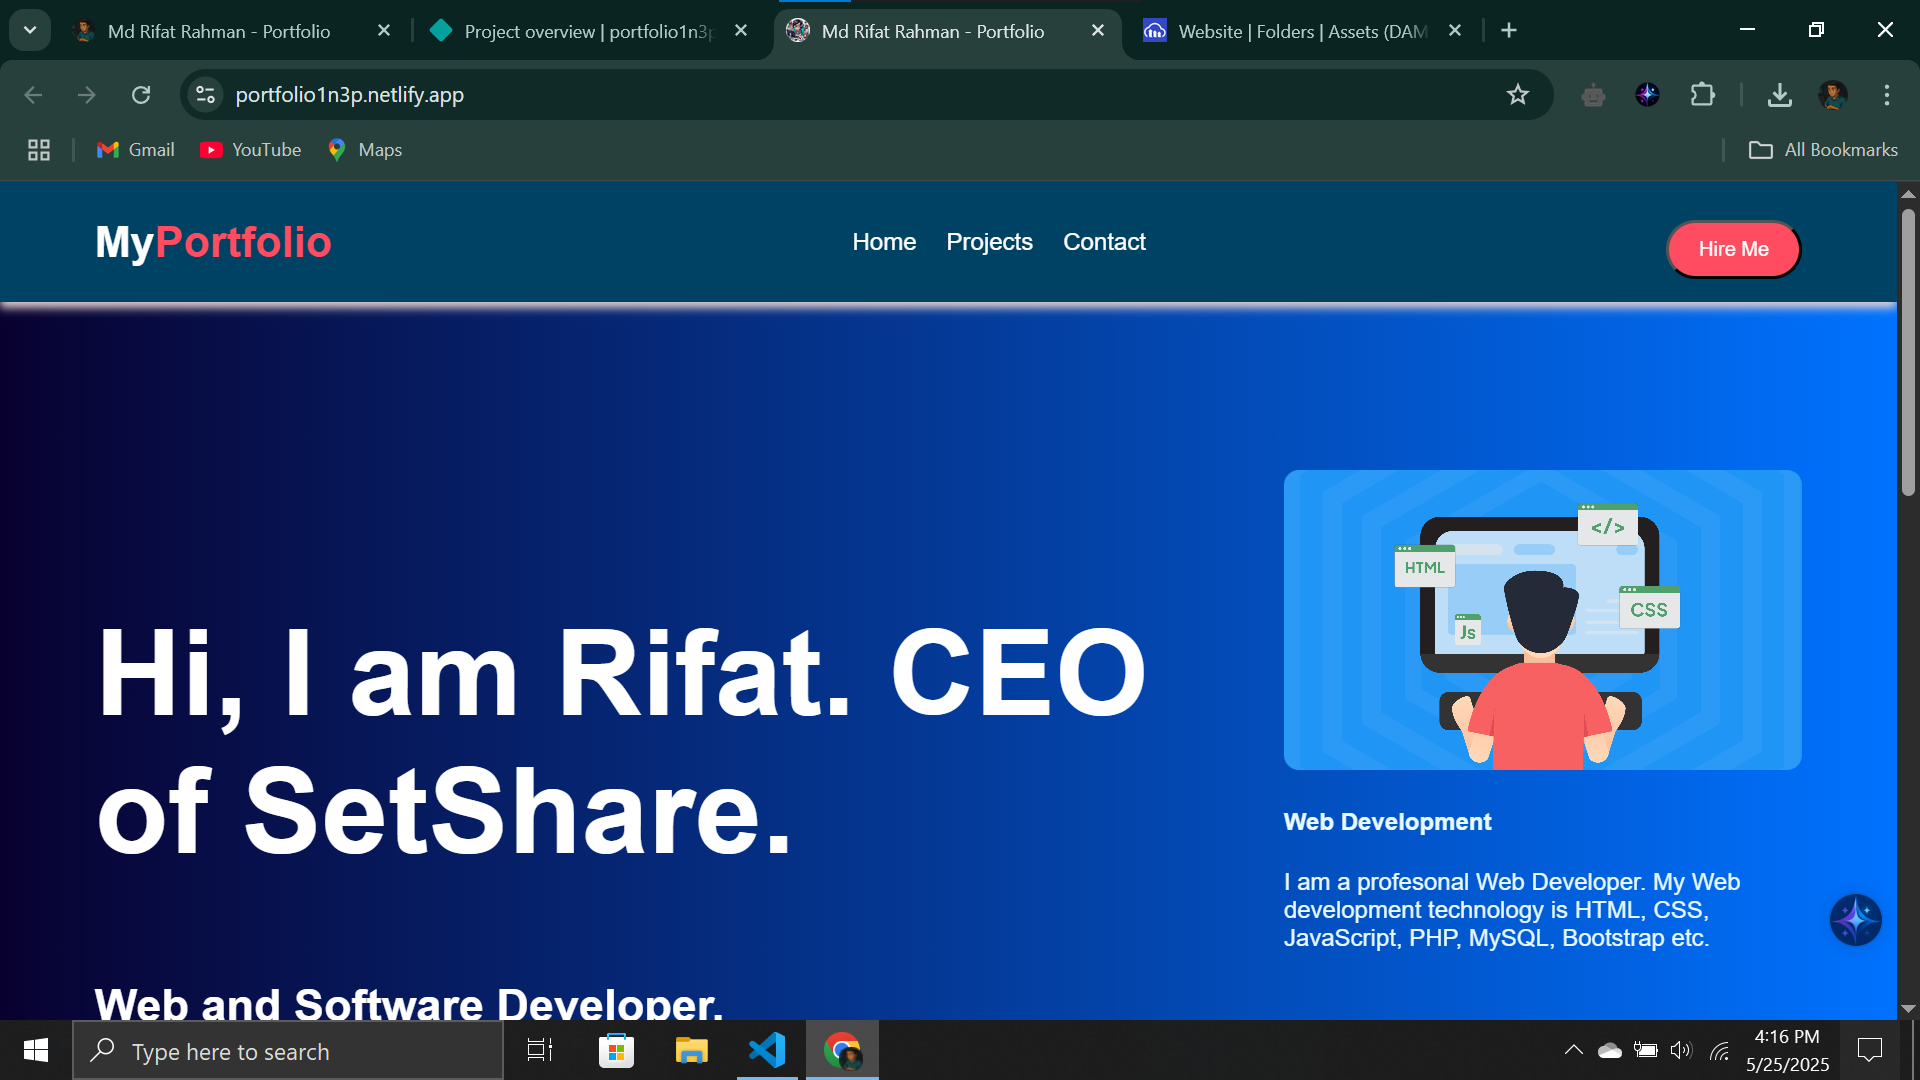The image size is (1920, 1080).
Task: Switch to Visual Studio Code
Action: point(767,1050)
